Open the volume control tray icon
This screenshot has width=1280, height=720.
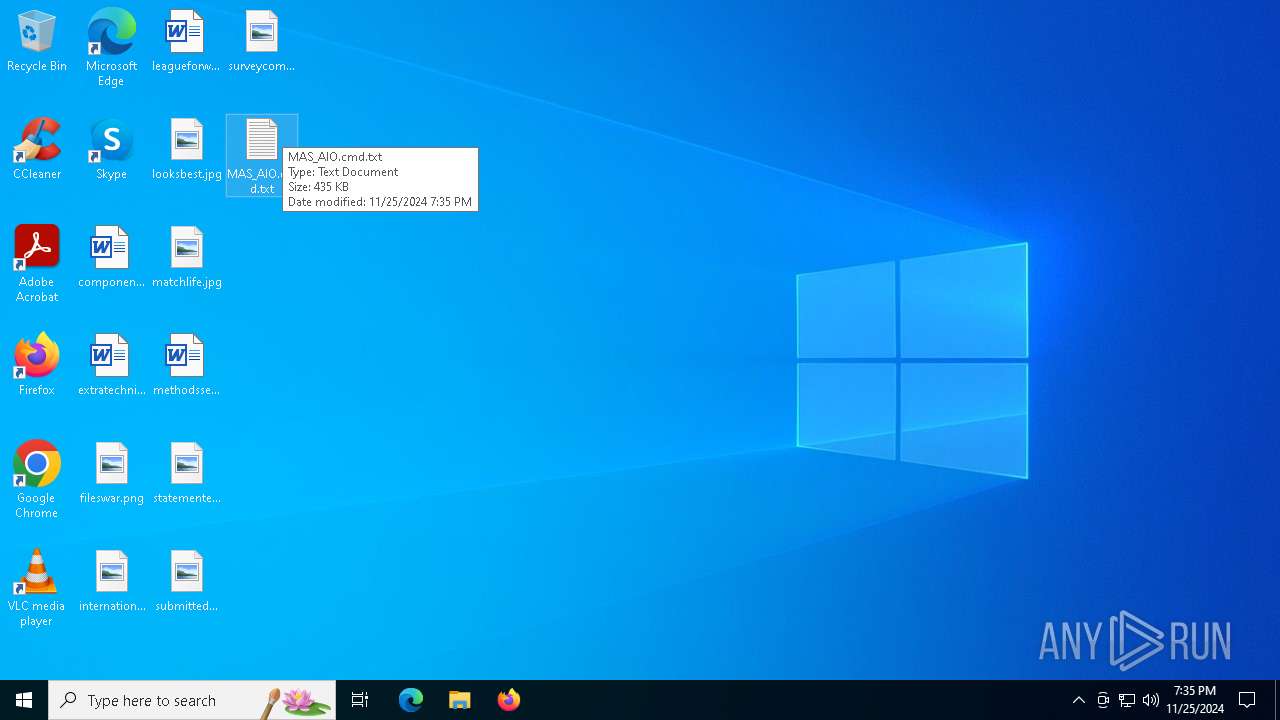tap(1151, 700)
